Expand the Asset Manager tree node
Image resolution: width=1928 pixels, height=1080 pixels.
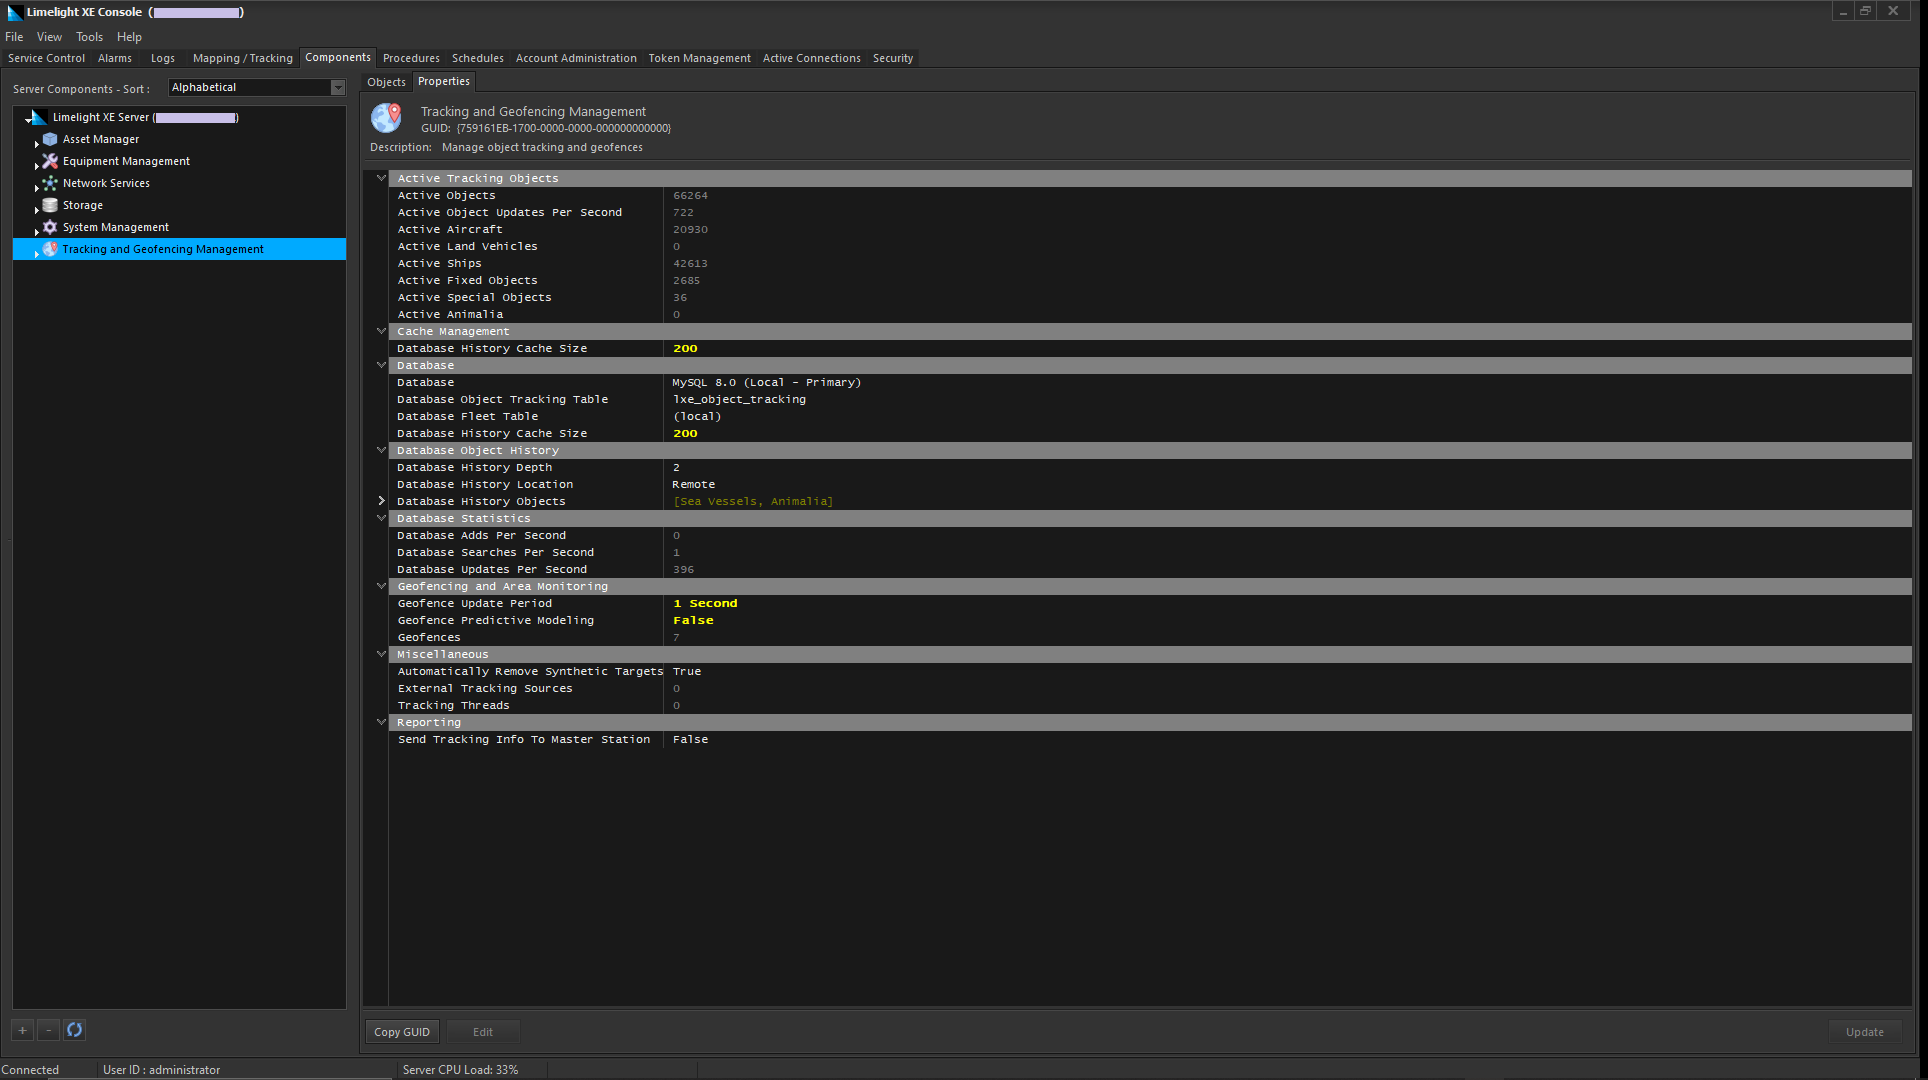click(36, 143)
